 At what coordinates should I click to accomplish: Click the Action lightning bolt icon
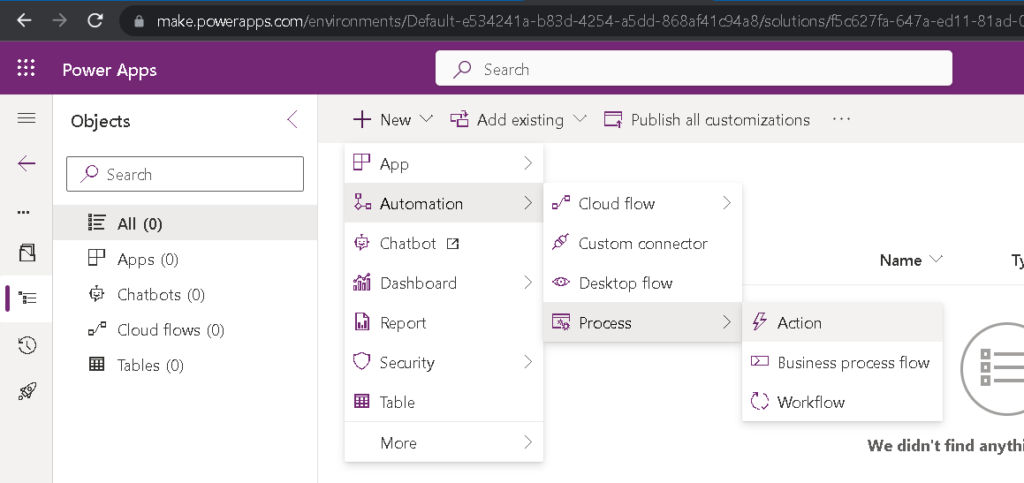[759, 322]
